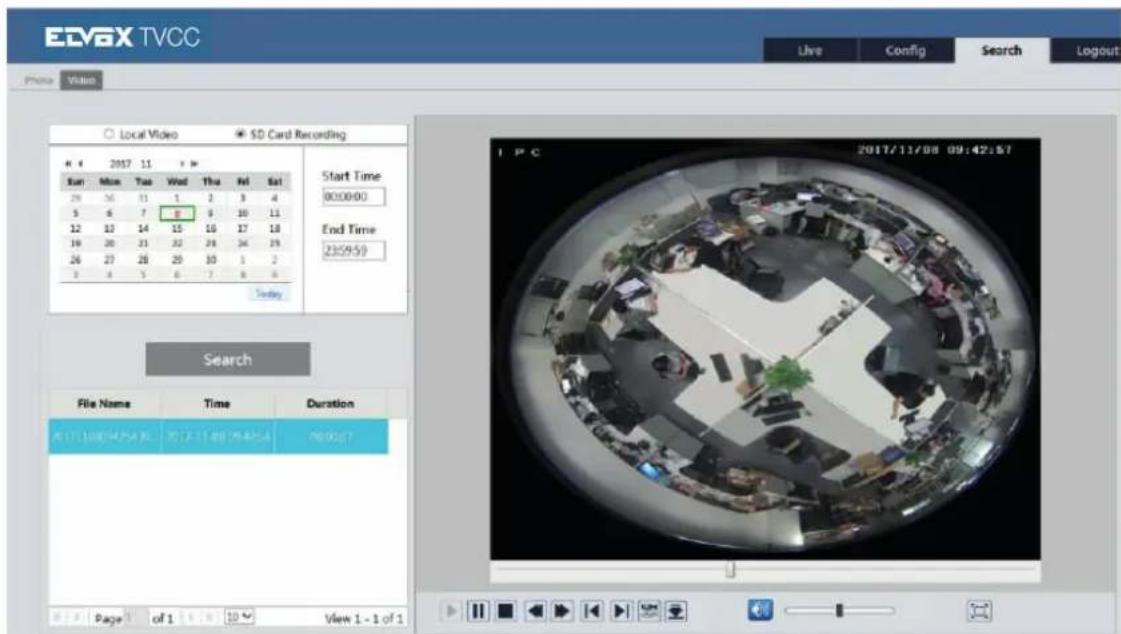Click last-page pager arrow

209,617
